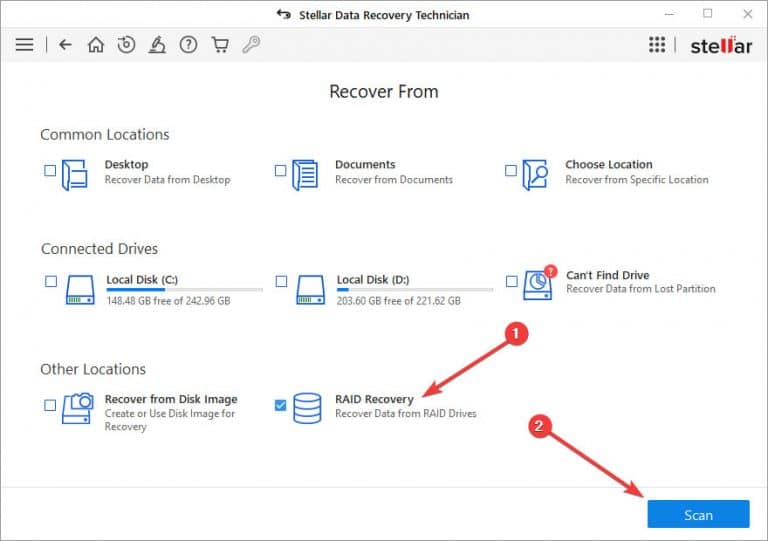The image size is (768, 541).
Task: Uncheck the RAID Recovery checkbox
Action: coord(280,405)
